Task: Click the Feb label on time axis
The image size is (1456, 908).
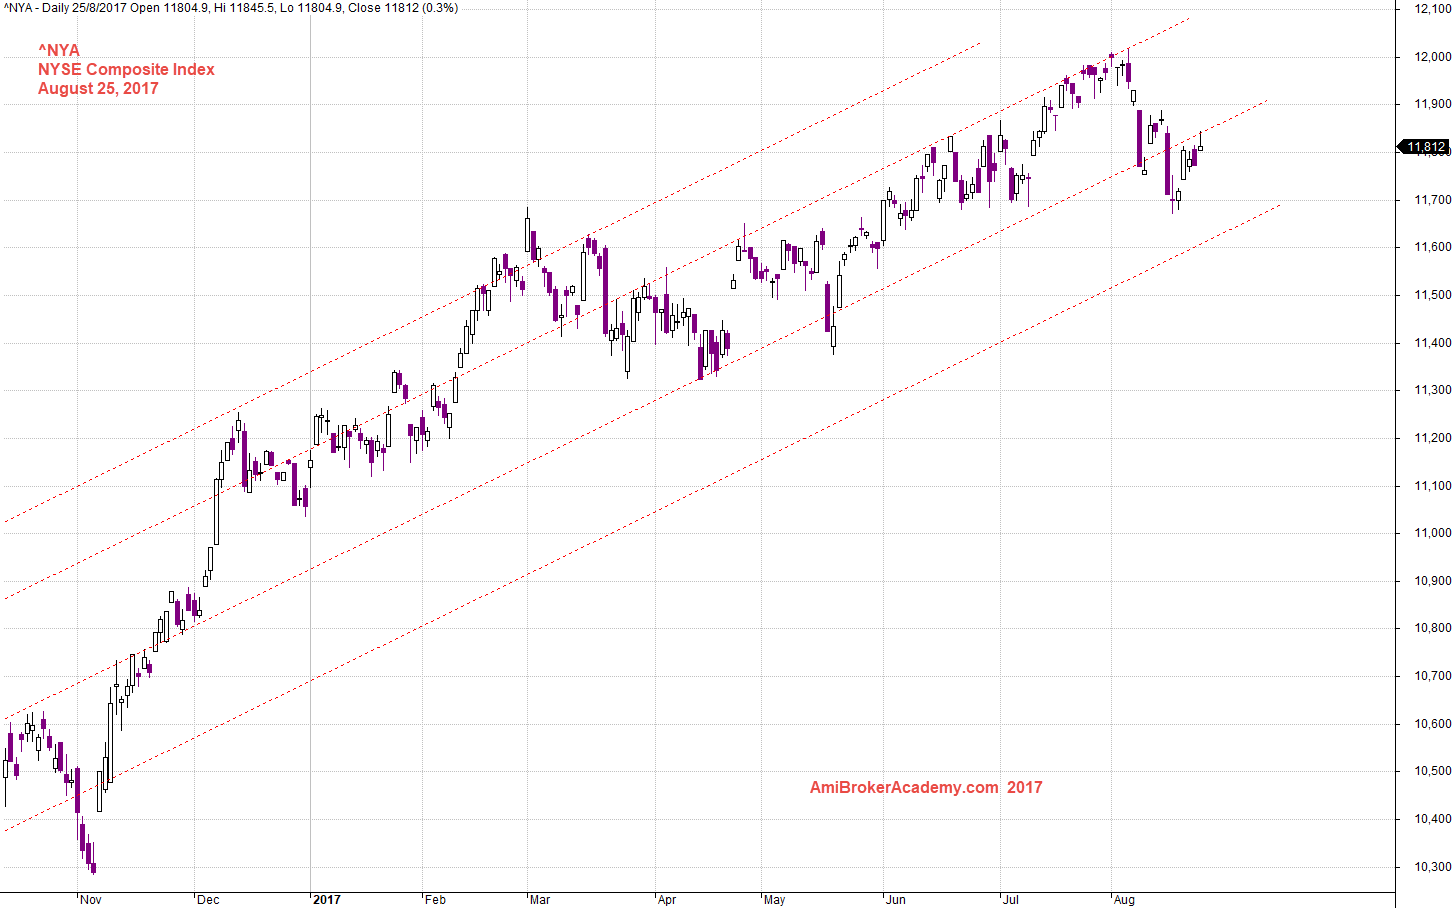Action: click(x=435, y=900)
